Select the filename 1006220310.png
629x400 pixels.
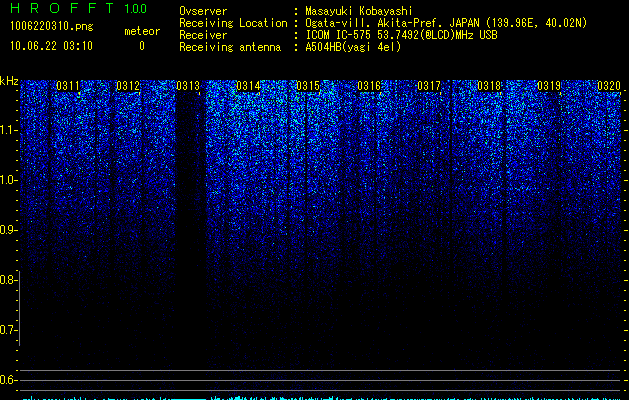click(52, 26)
